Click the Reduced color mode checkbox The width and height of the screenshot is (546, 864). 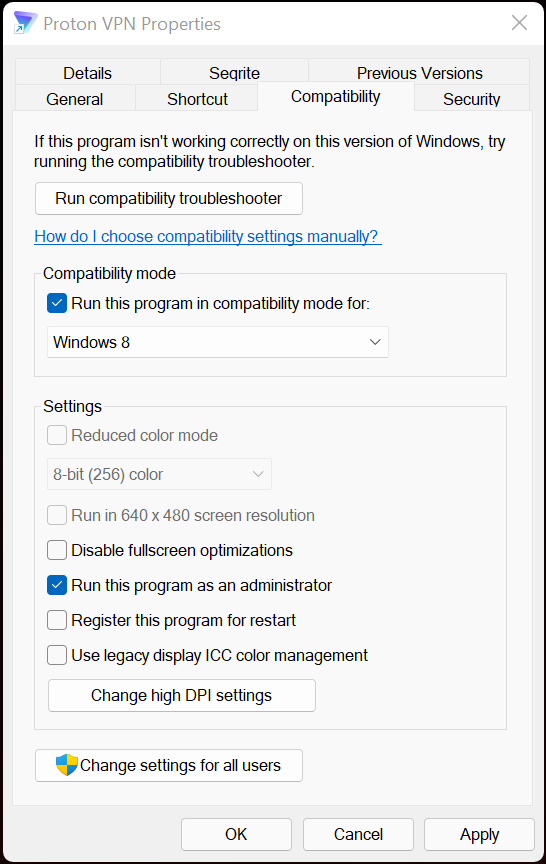57,435
